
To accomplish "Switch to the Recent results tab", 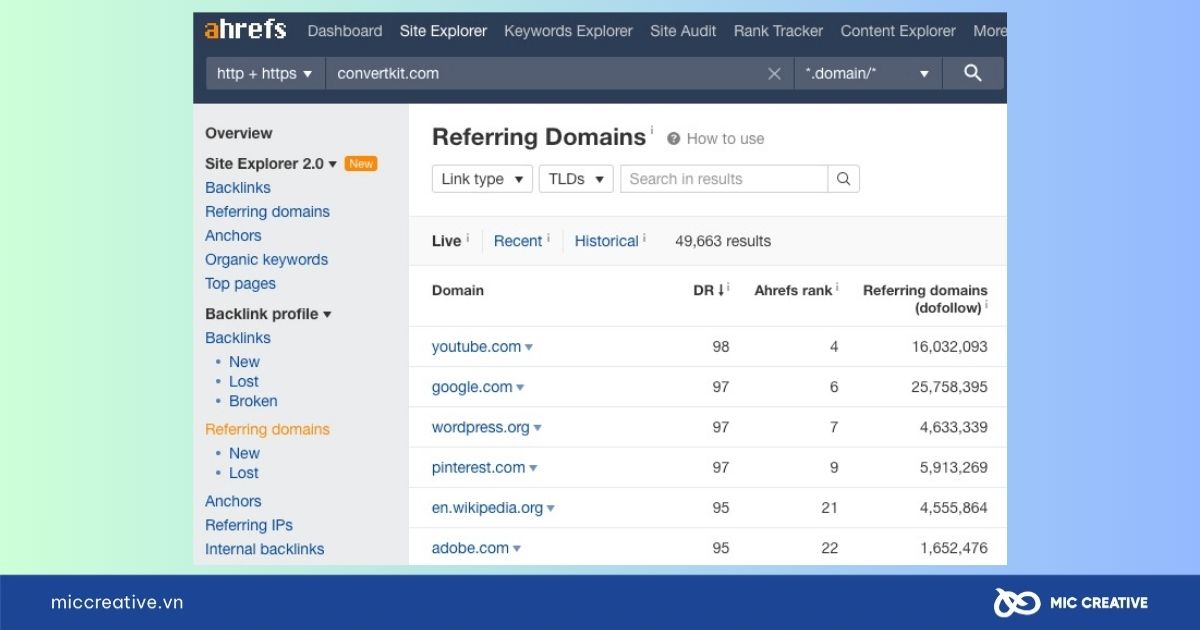I will click(x=518, y=241).
